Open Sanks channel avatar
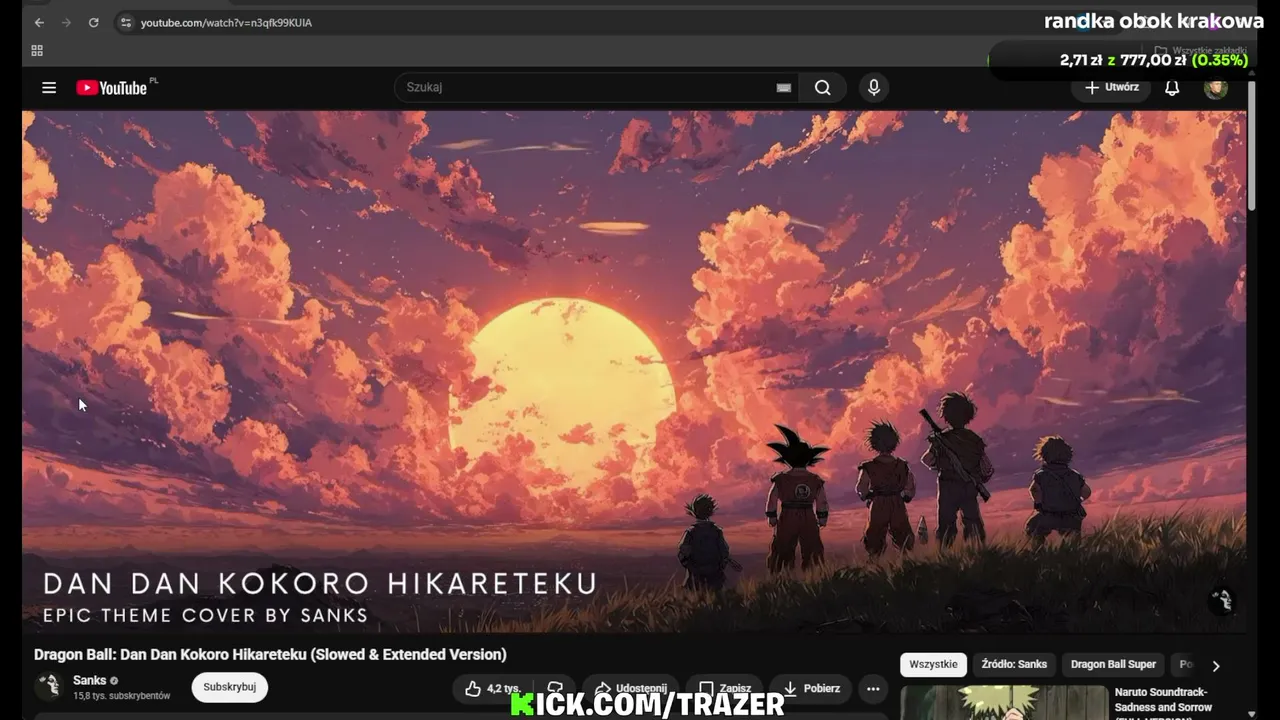 48,686
